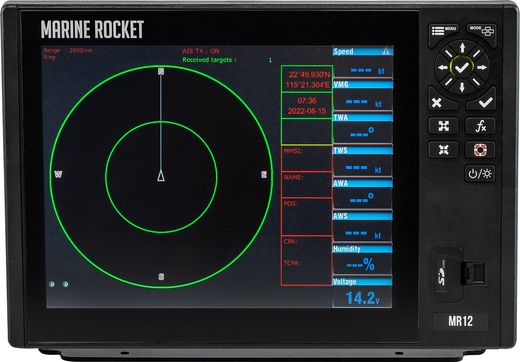
Task: Push the upper-left diagonal on the D-pad
Action: [449, 53]
